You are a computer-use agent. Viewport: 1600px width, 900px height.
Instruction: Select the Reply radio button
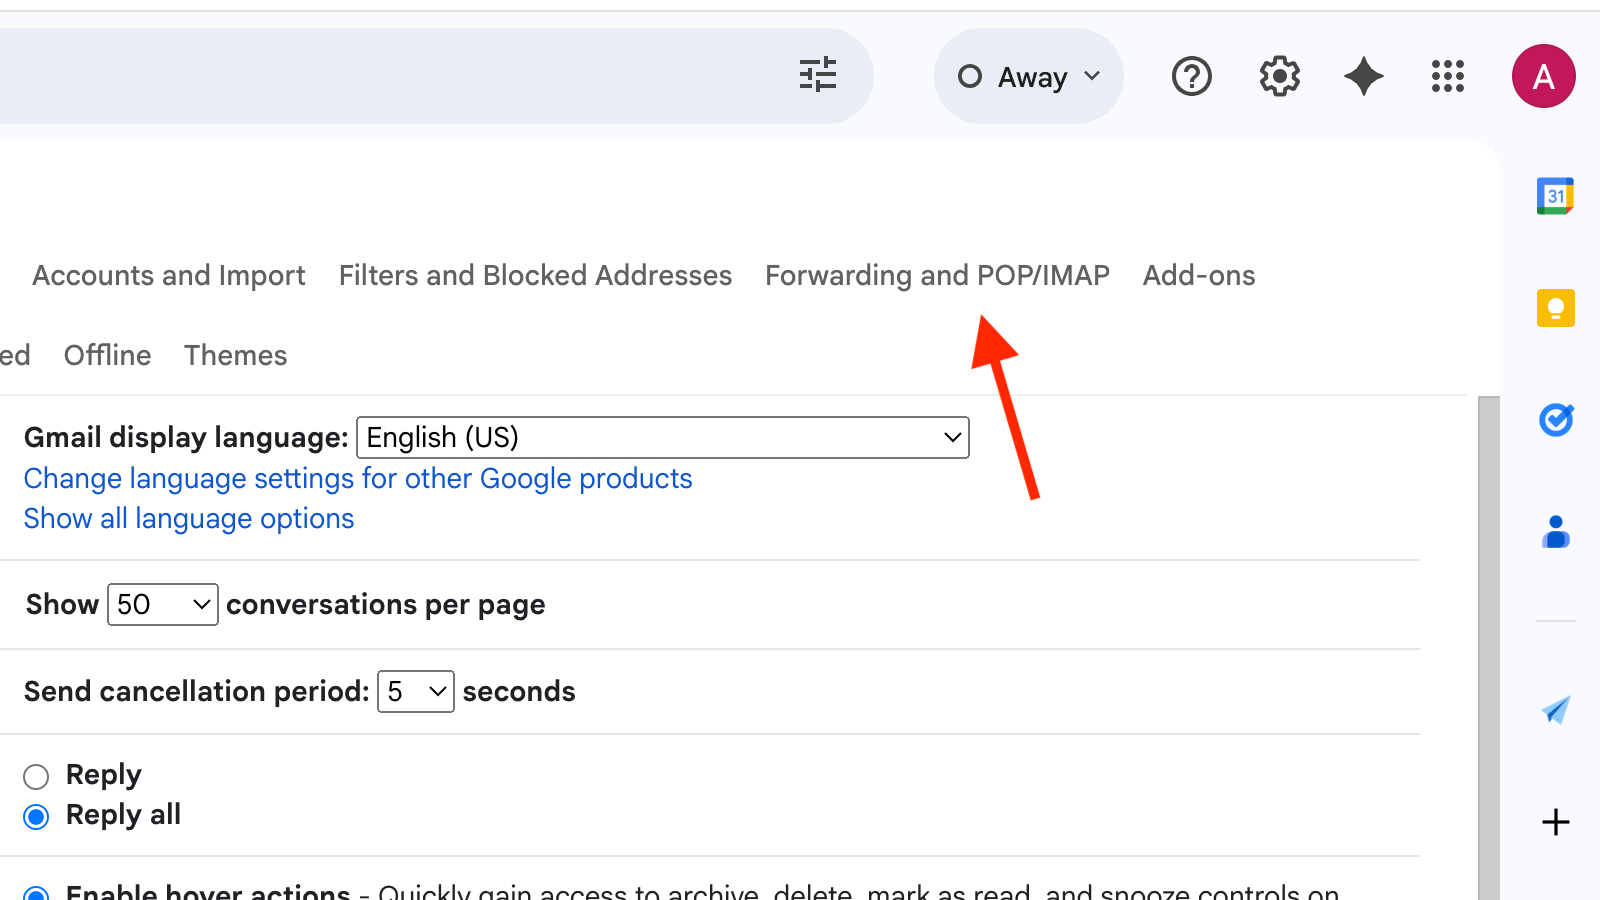coord(36,777)
